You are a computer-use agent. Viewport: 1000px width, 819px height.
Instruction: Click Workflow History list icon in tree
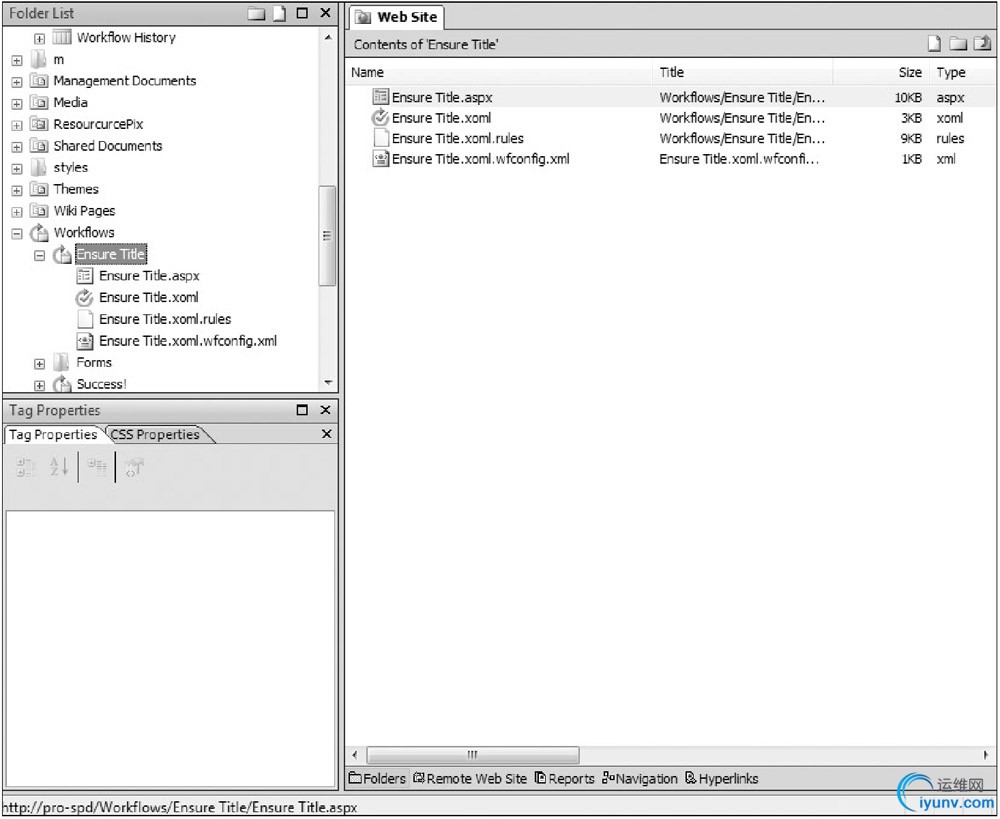click(x=62, y=37)
